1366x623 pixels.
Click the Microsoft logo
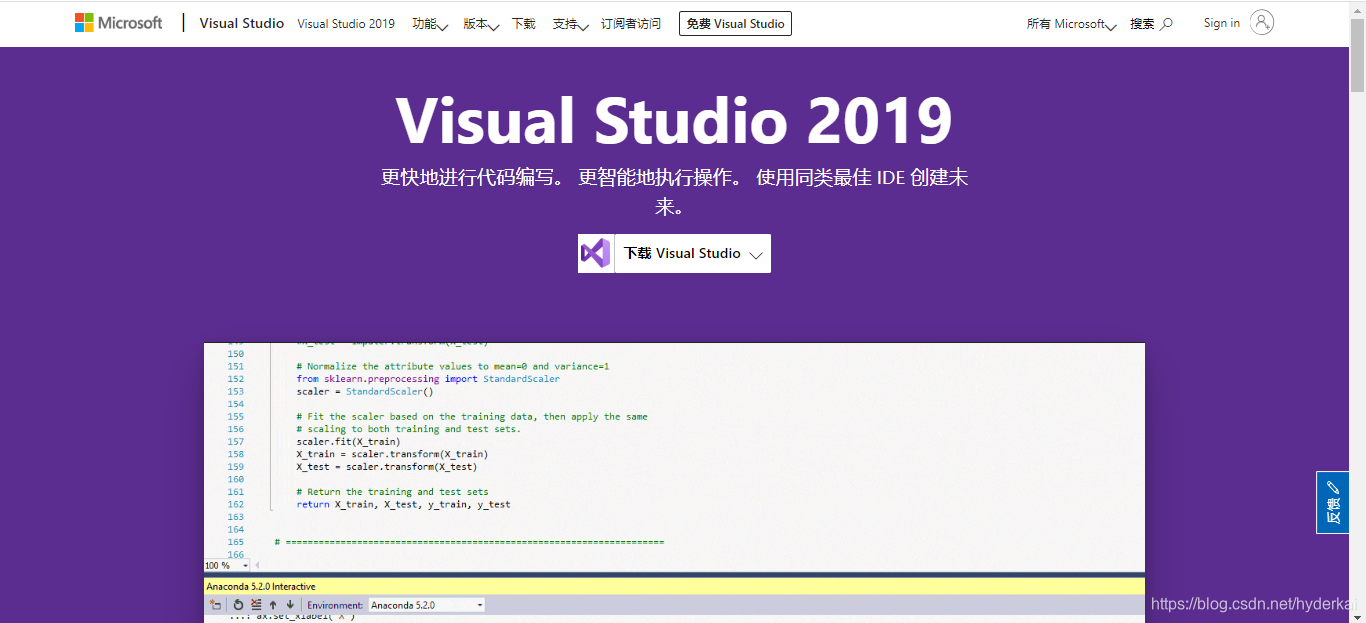click(x=118, y=23)
